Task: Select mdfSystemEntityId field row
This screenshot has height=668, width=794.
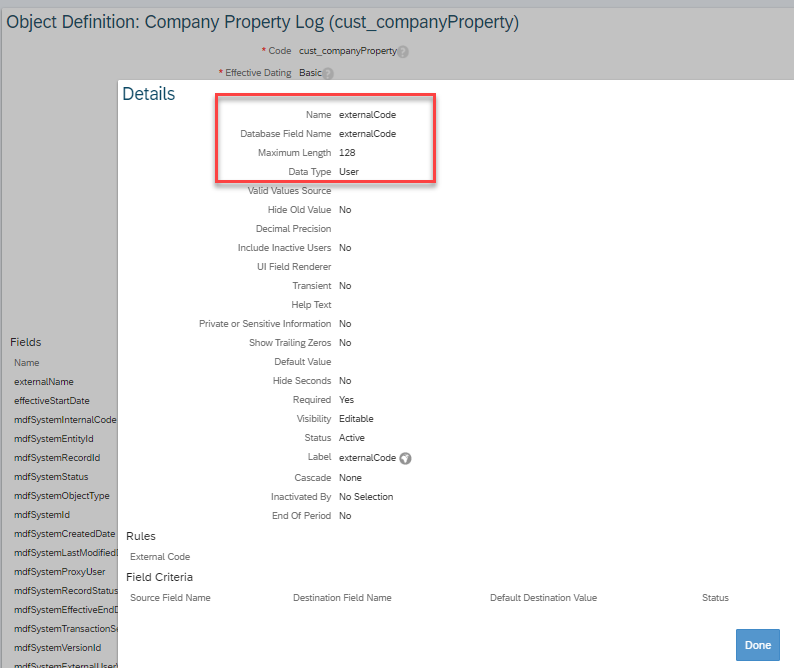Action: point(54,439)
